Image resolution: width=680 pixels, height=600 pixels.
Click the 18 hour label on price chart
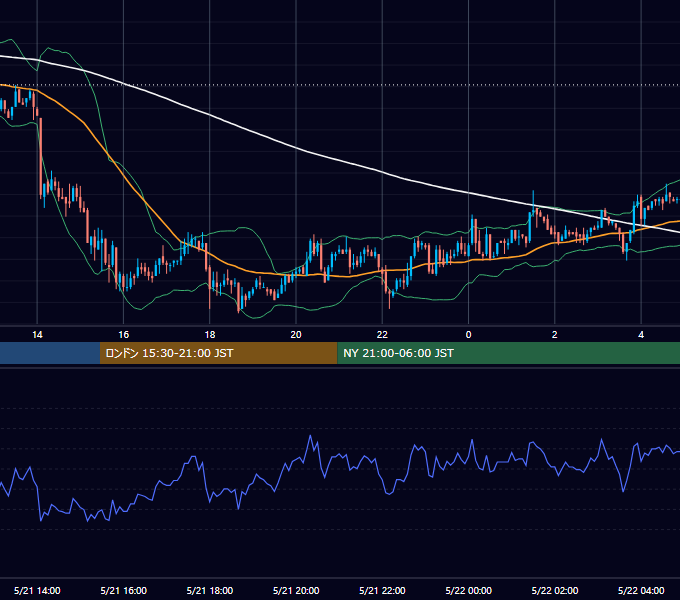[x=210, y=335]
